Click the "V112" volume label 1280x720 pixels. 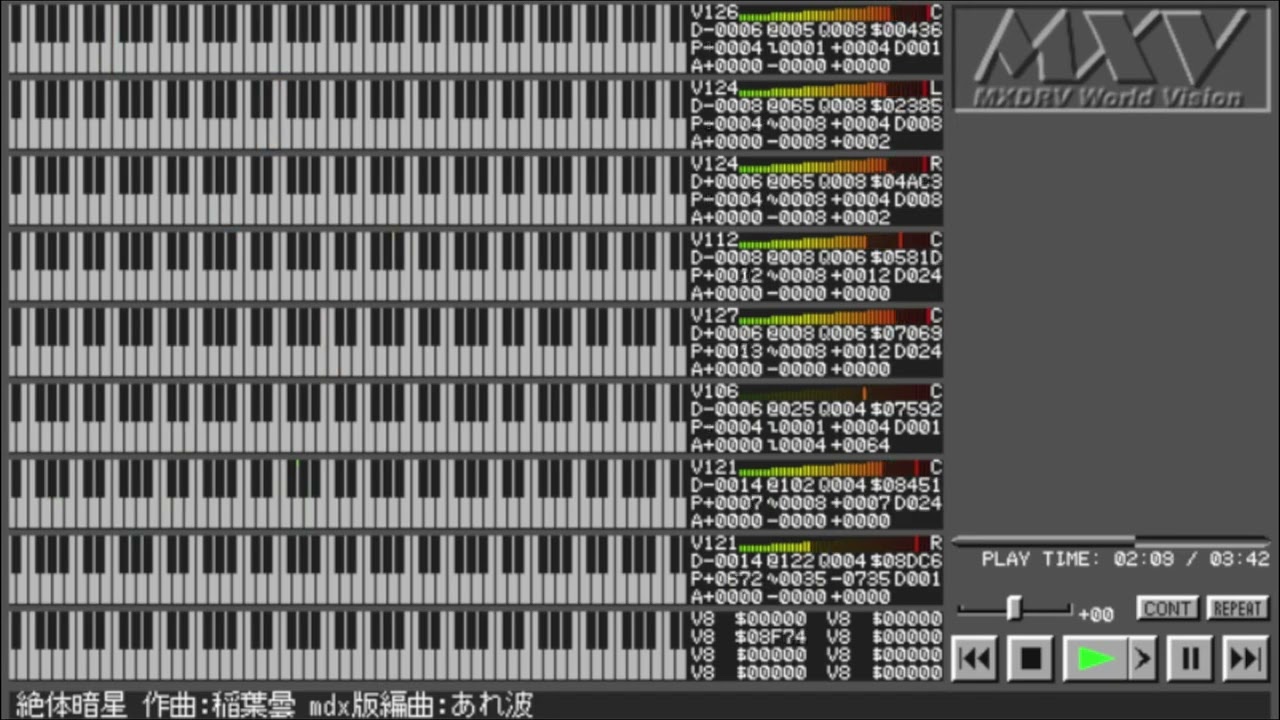click(x=714, y=240)
